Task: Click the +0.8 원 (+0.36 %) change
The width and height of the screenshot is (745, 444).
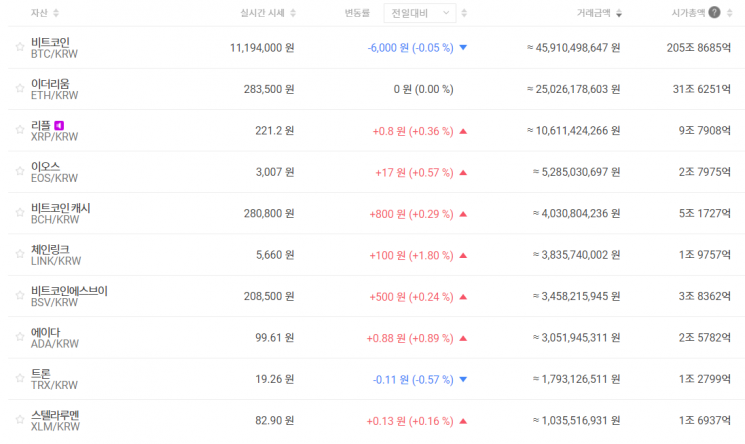Action: 413,131
